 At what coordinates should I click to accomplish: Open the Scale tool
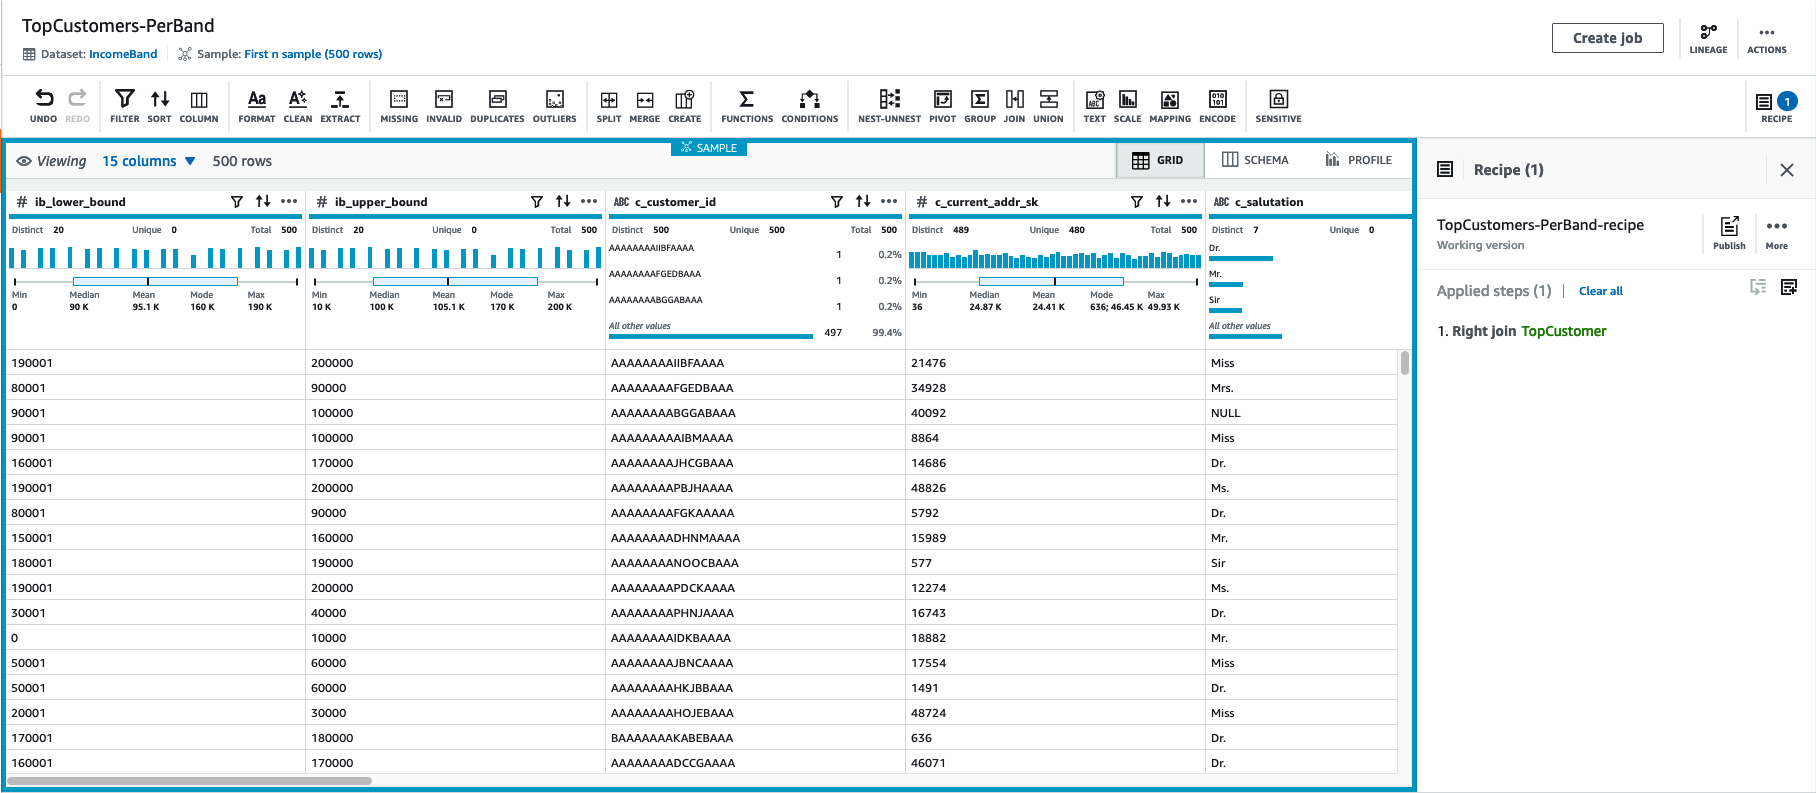click(x=1128, y=105)
